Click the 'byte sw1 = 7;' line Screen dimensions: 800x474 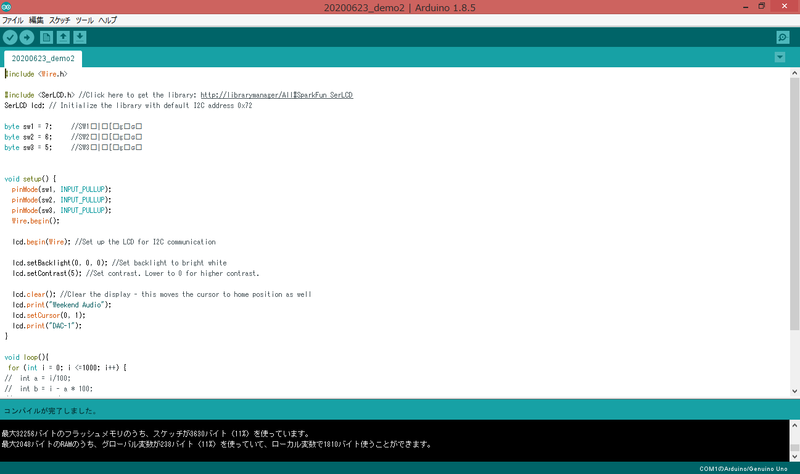[73, 127]
